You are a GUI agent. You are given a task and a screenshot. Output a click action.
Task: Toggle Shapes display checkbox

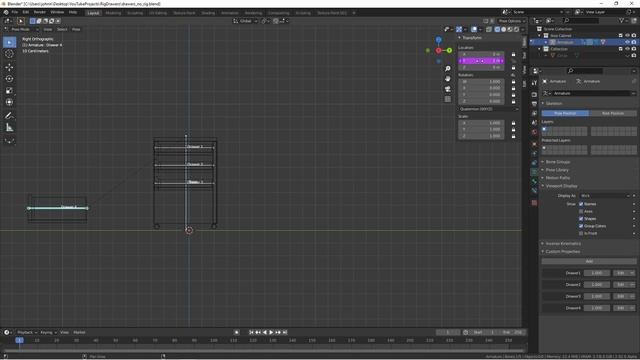click(x=581, y=218)
